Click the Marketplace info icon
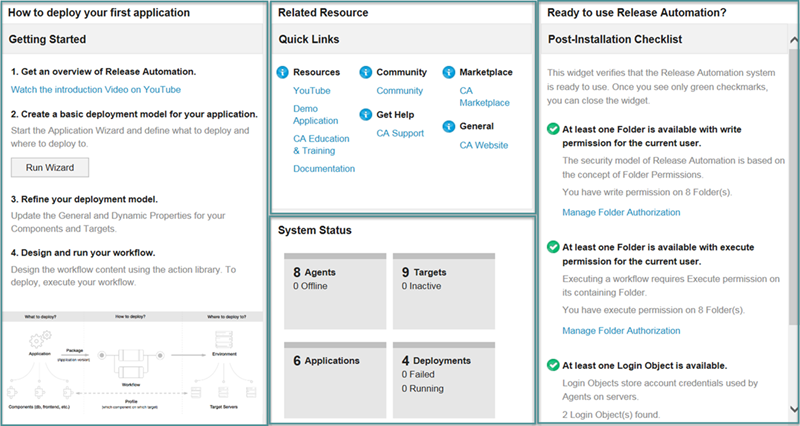This screenshot has height=426, width=800. (x=448, y=73)
